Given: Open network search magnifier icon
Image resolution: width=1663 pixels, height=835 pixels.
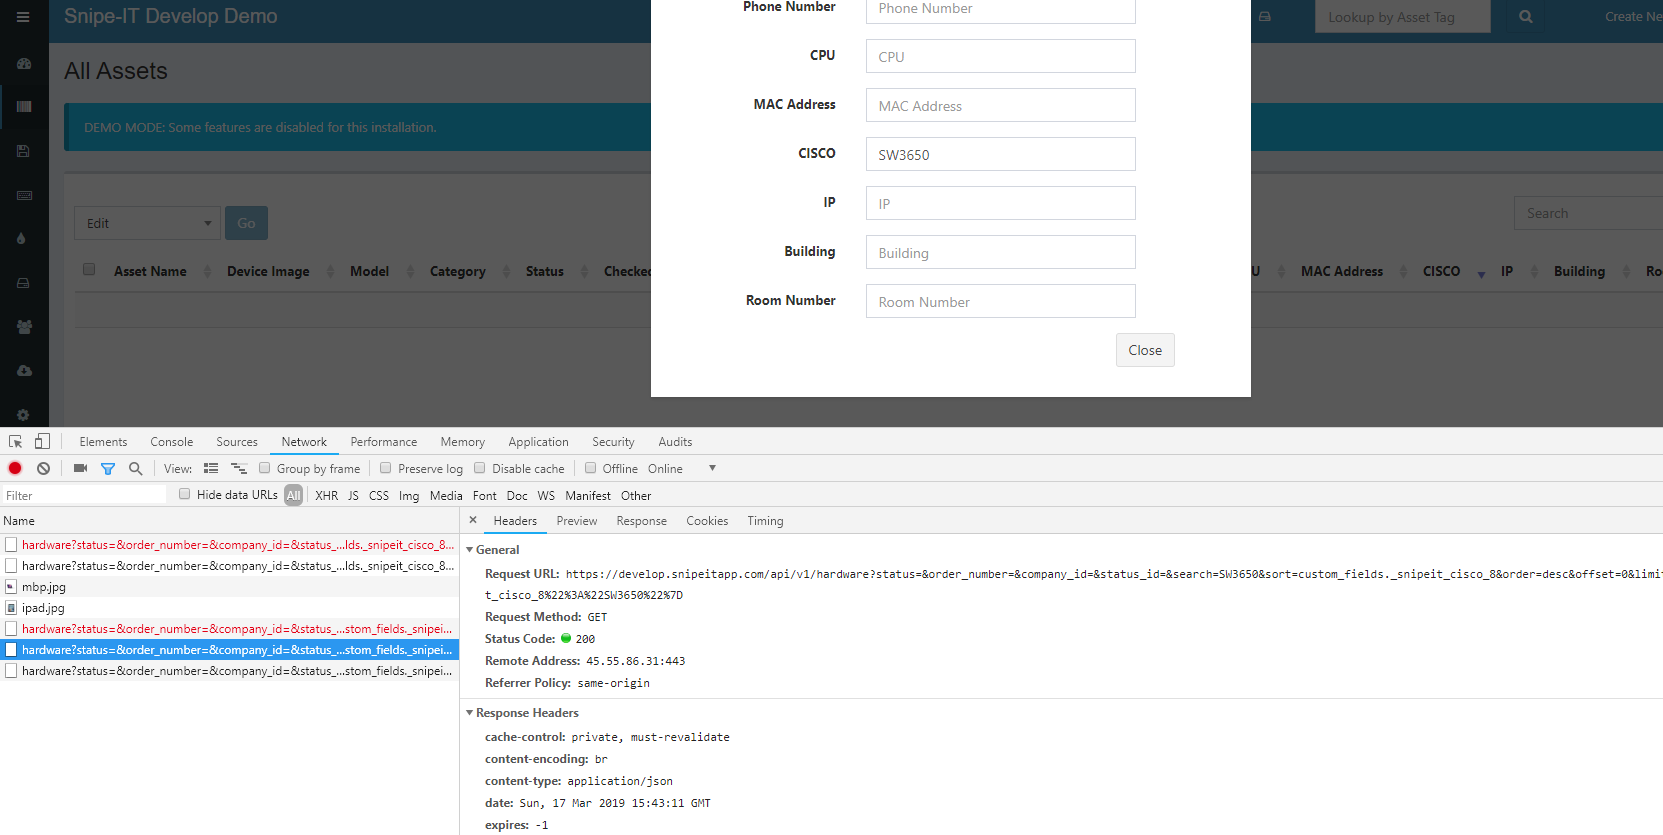Looking at the screenshot, I should point(136,468).
